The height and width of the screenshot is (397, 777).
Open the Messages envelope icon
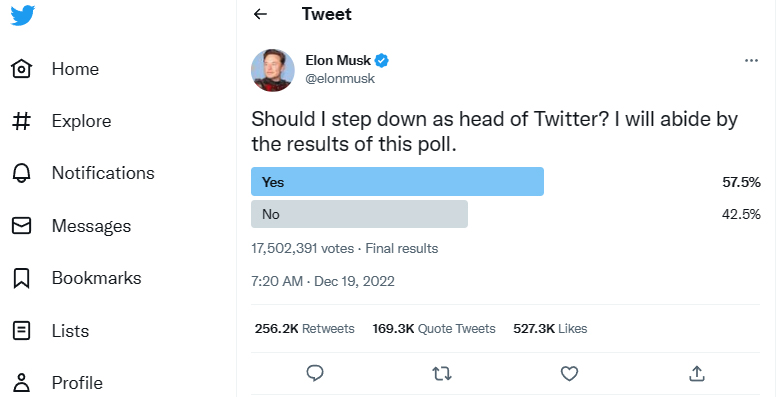pyautogui.click(x=21, y=226)
